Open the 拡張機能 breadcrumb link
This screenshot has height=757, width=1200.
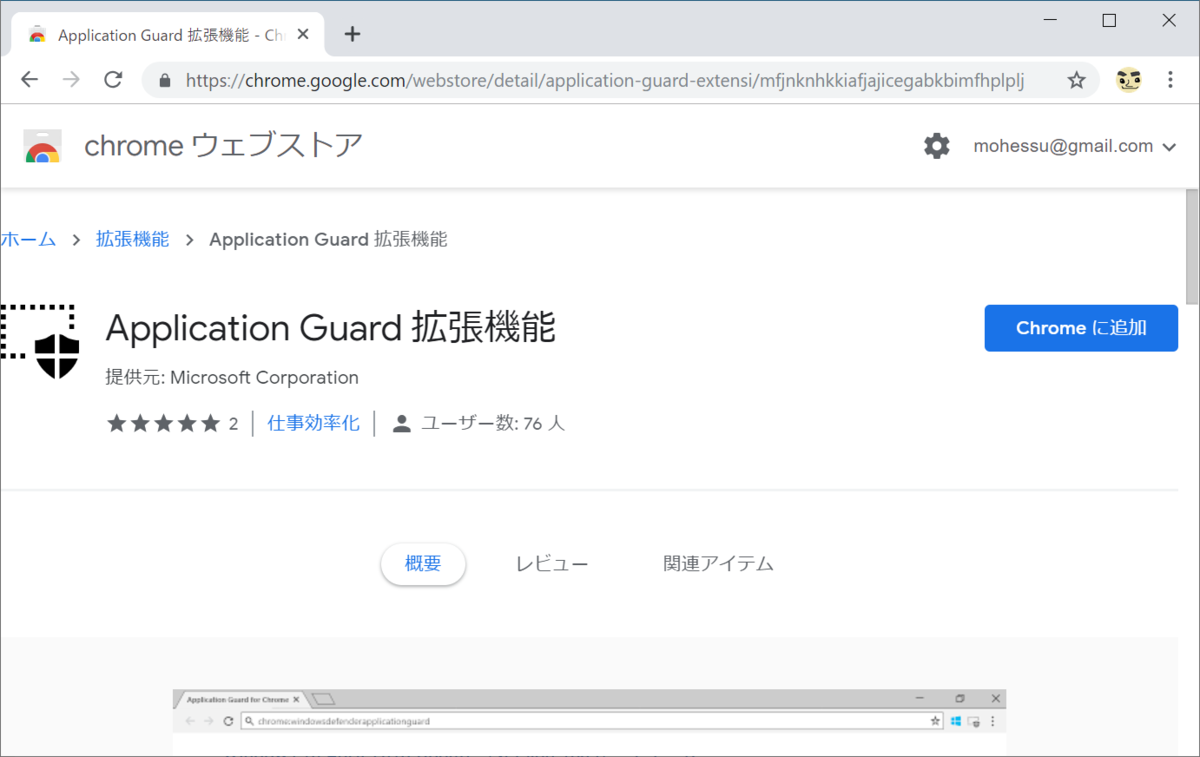point(132,239)
